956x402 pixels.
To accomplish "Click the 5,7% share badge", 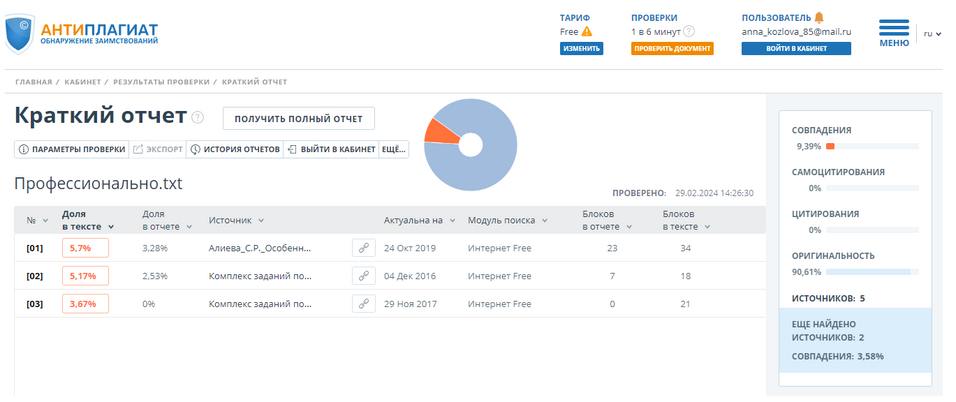I will pyautogui.click(x=85, y=248).
